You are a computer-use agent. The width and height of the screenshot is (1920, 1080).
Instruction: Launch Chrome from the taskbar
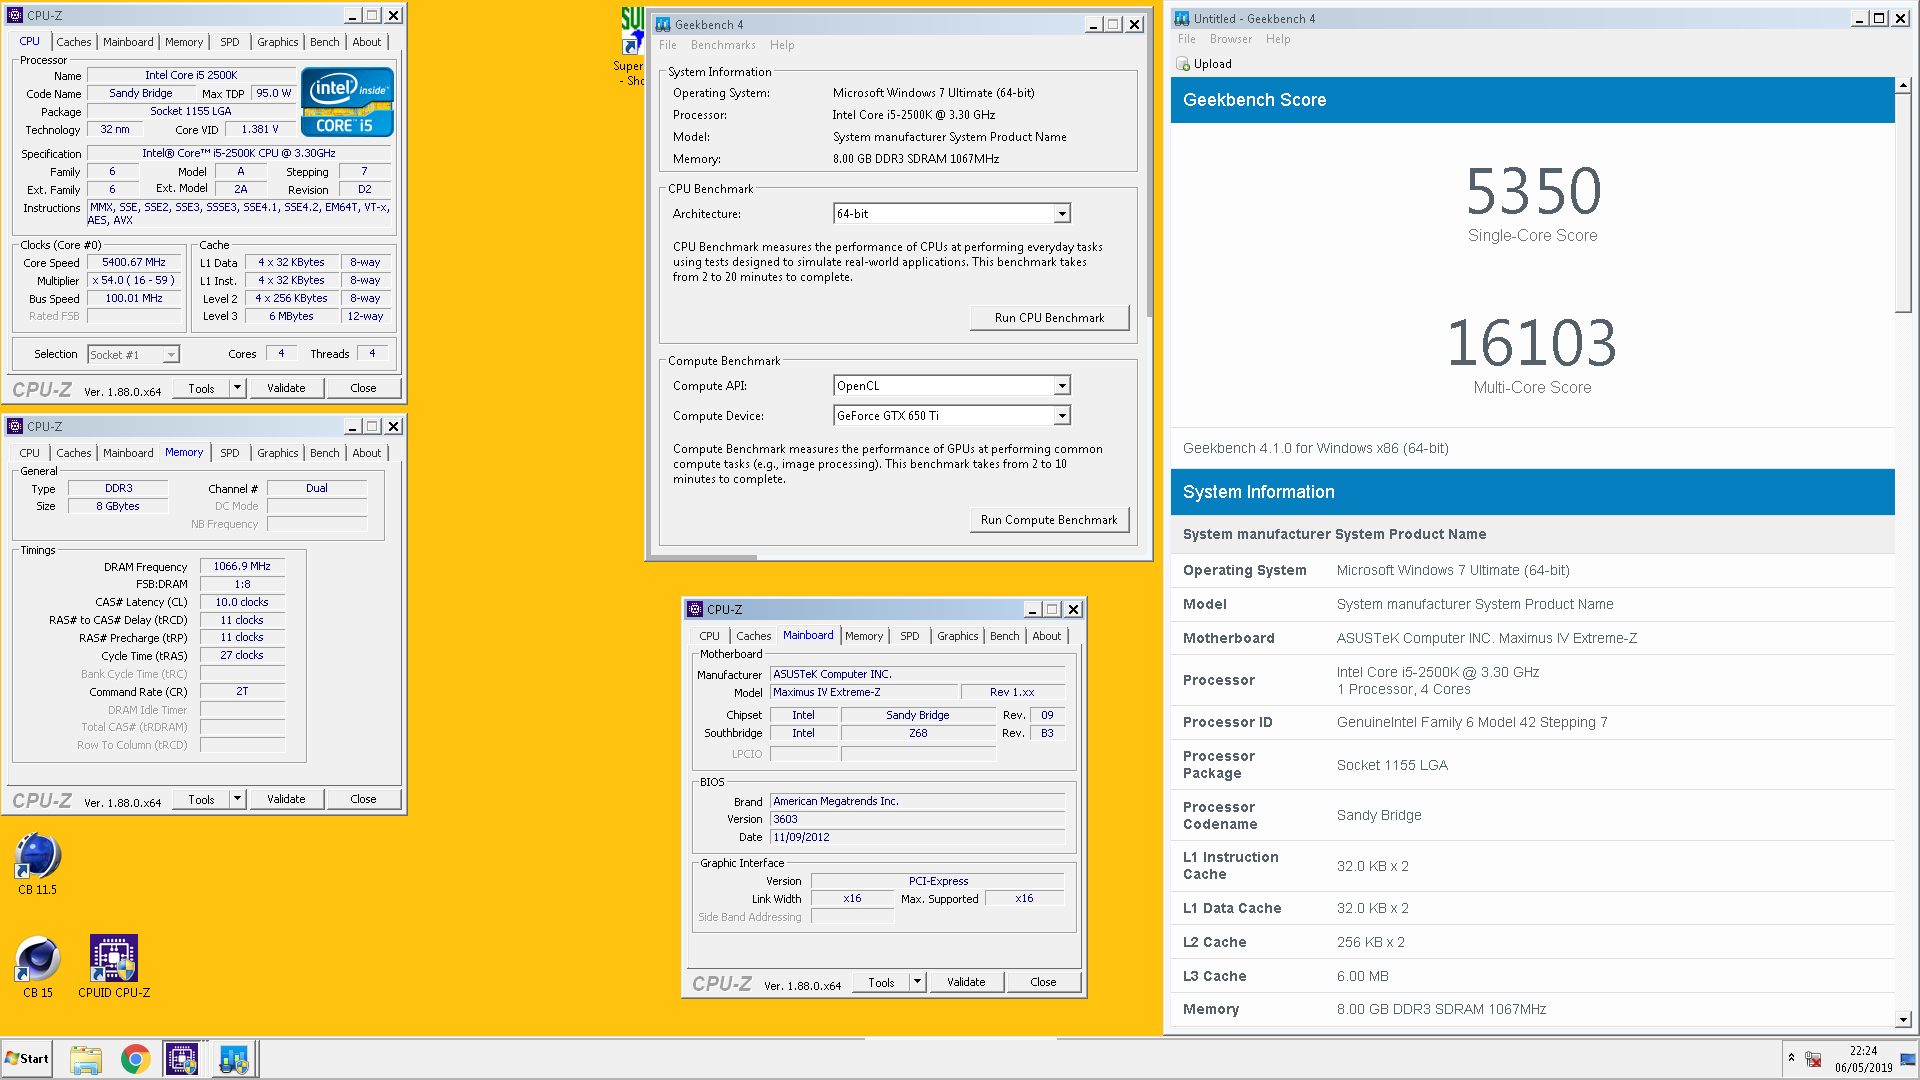(x=135, y=1059)
